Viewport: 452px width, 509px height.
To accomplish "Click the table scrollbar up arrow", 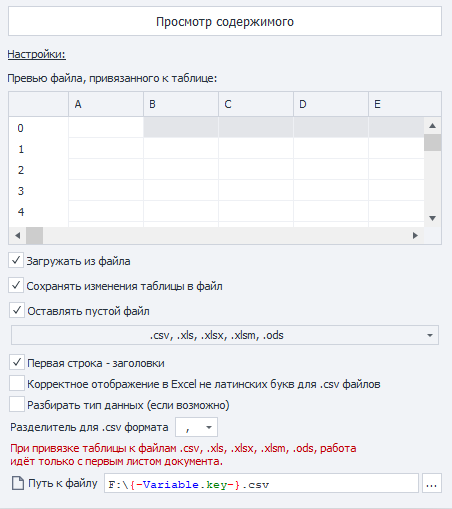I will pos(433,126).
